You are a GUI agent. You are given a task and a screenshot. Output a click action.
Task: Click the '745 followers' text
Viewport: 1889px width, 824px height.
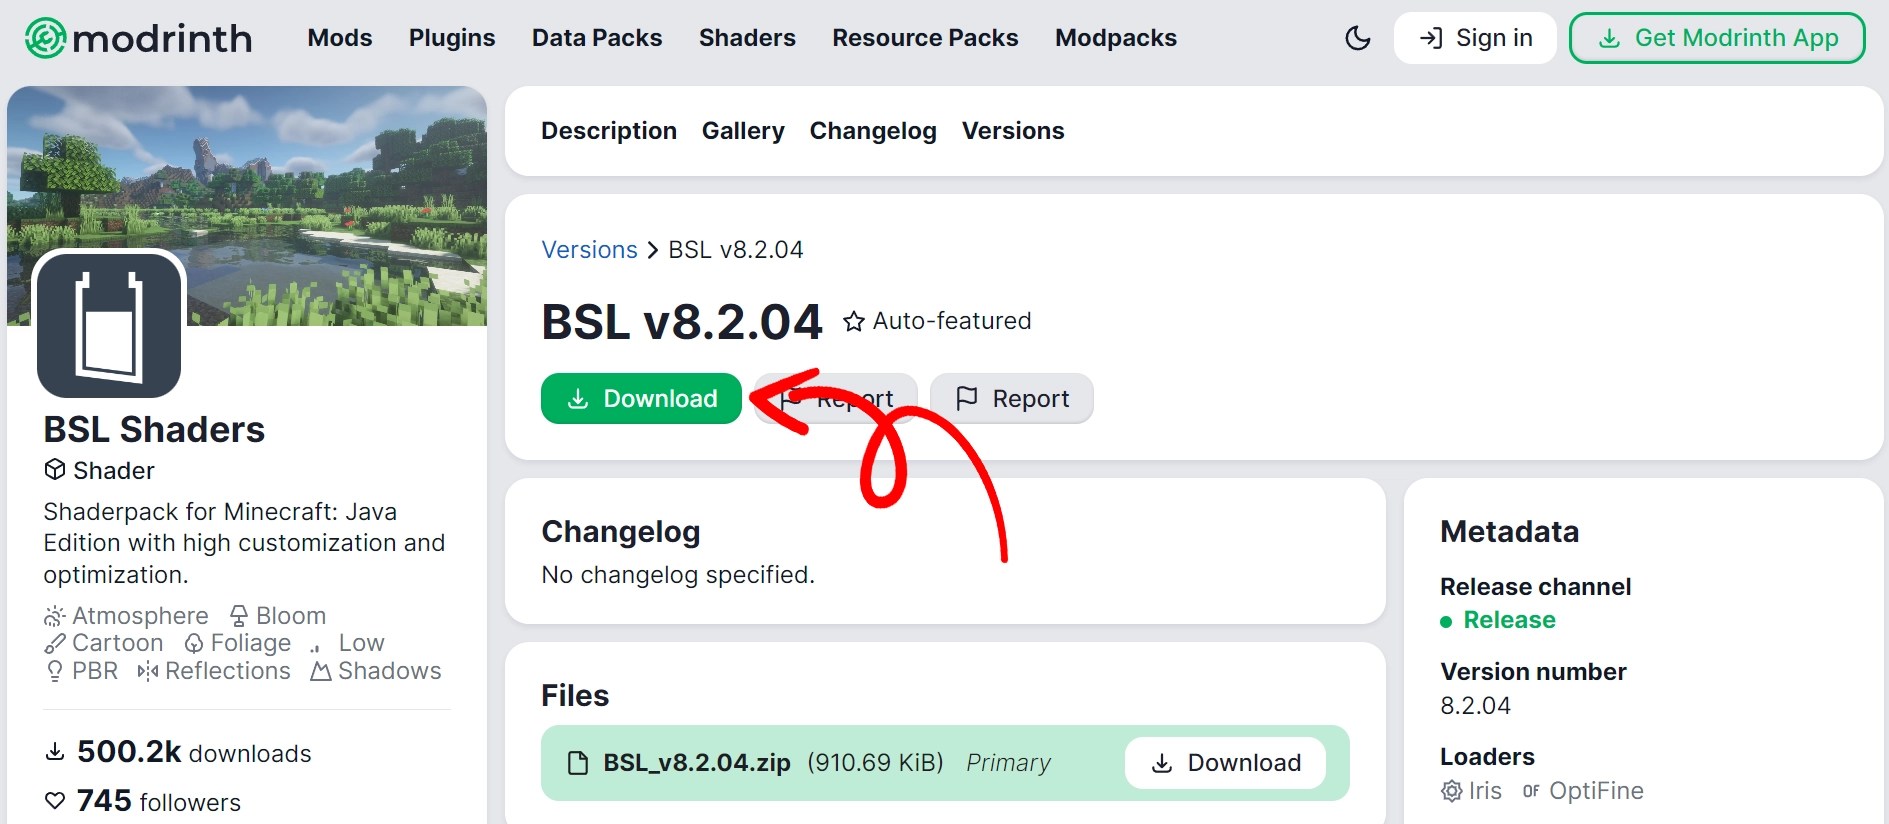pos(159,801)
